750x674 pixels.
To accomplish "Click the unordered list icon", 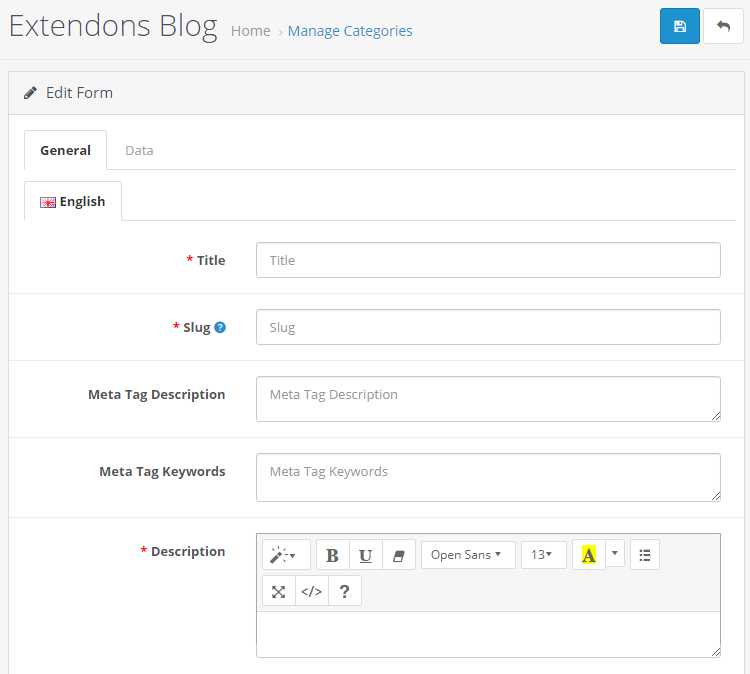I will (x=645, y=555).
